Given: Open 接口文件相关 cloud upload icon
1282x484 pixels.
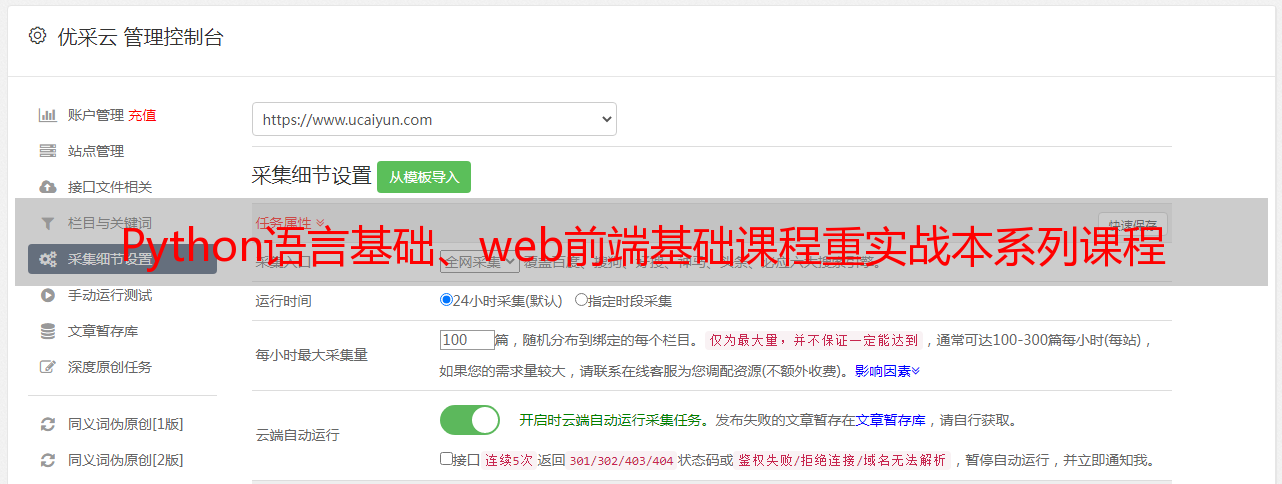Looking at the screenshot, I should pyautogui.click(x=47, y=187).
